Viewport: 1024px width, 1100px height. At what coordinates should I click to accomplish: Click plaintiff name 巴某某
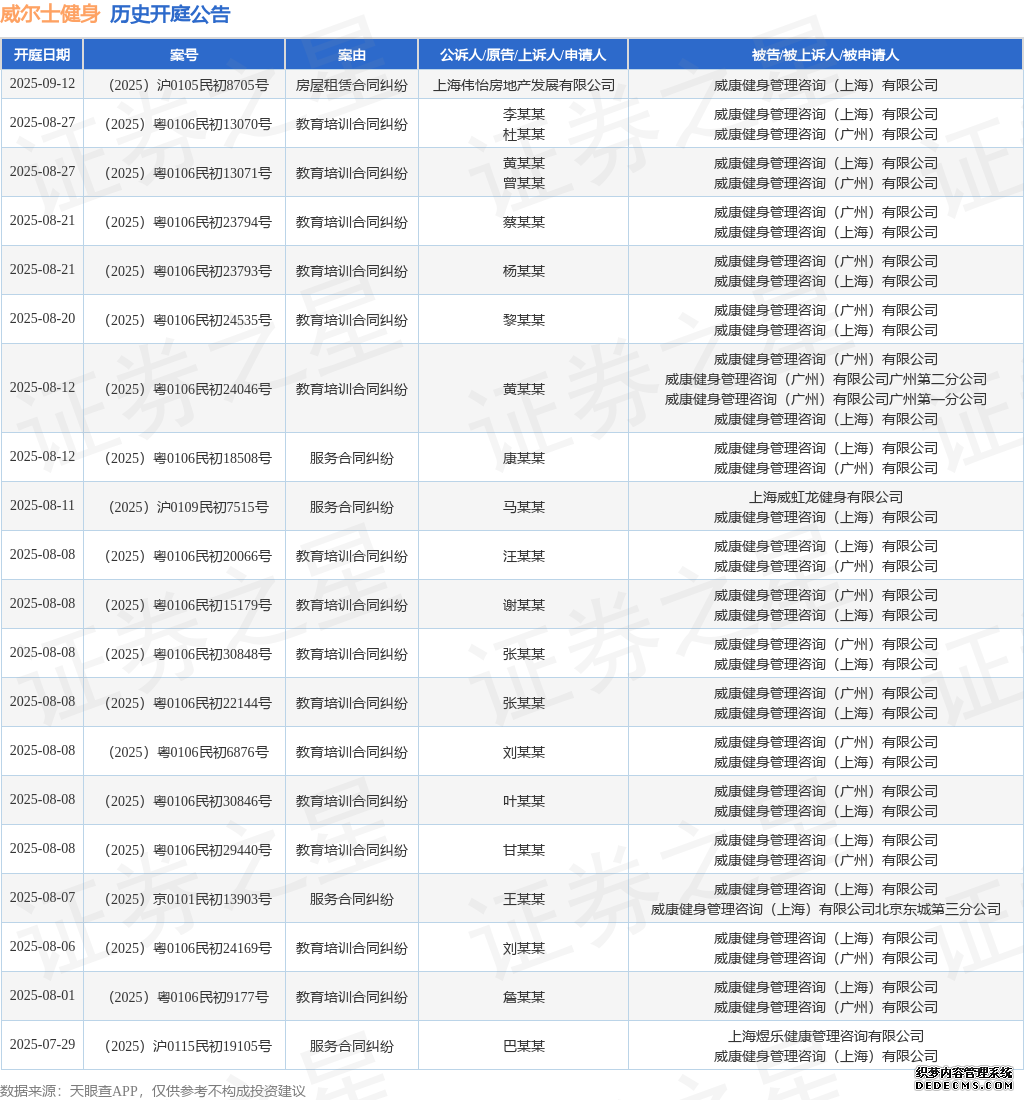pyautogui.click(x=523, y=1047)
